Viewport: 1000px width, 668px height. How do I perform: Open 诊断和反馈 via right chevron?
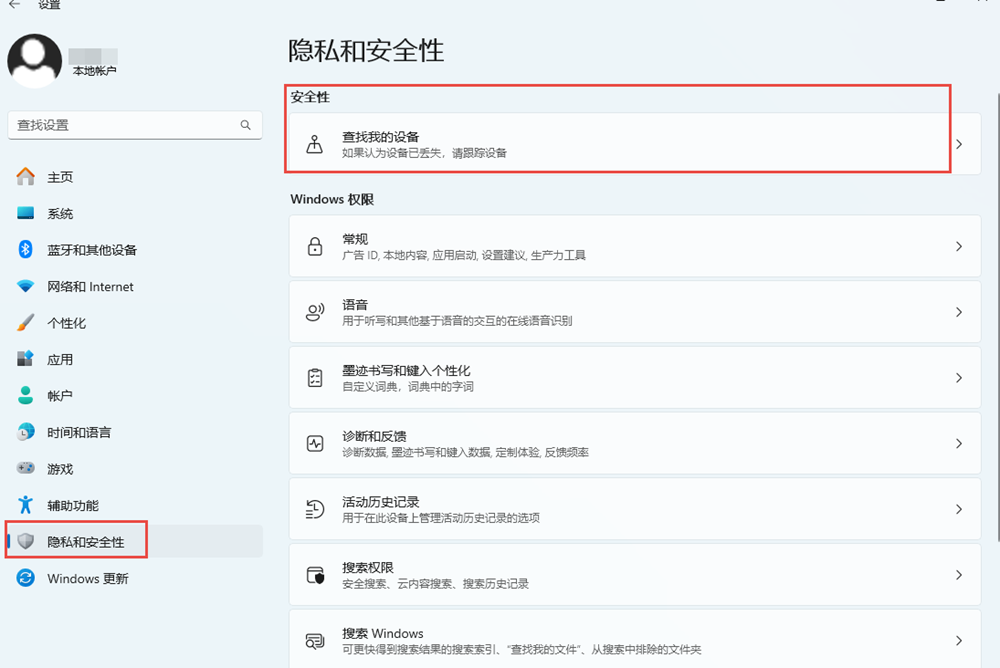[959, 443]
